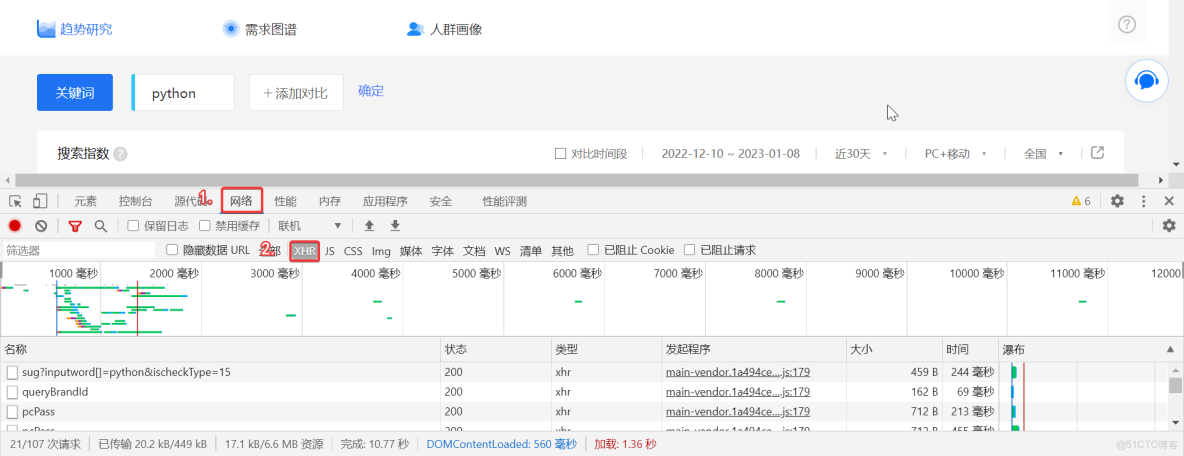Check the 已阻止 Cookie checkbox
Viewport: 1184px width, 456px height.
[593, 250]
